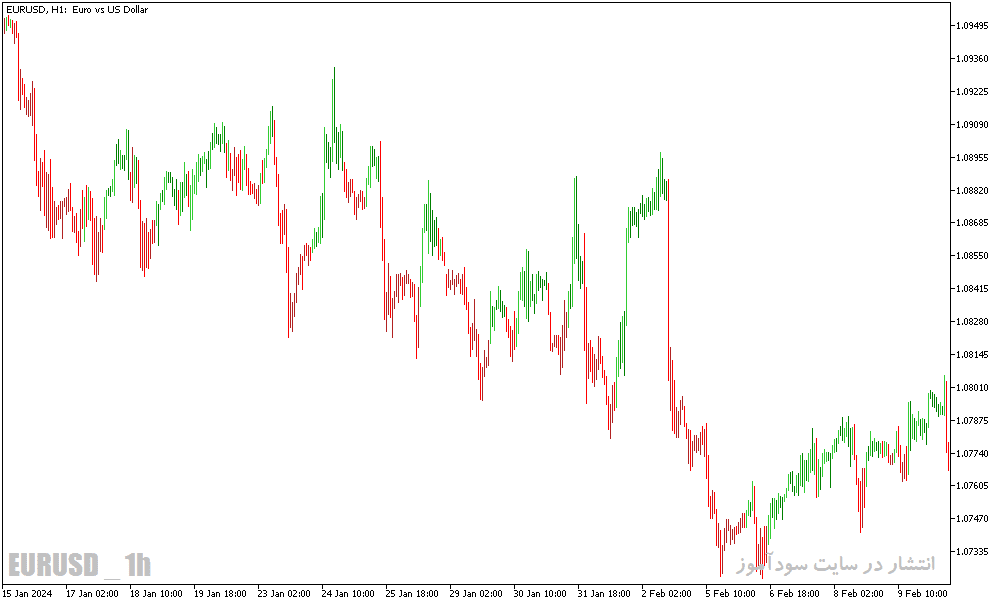Select the 5 Feb 10:00 time marker
Image resolution: width=1003 pixels, height=605 pixels.
(731, 593)
